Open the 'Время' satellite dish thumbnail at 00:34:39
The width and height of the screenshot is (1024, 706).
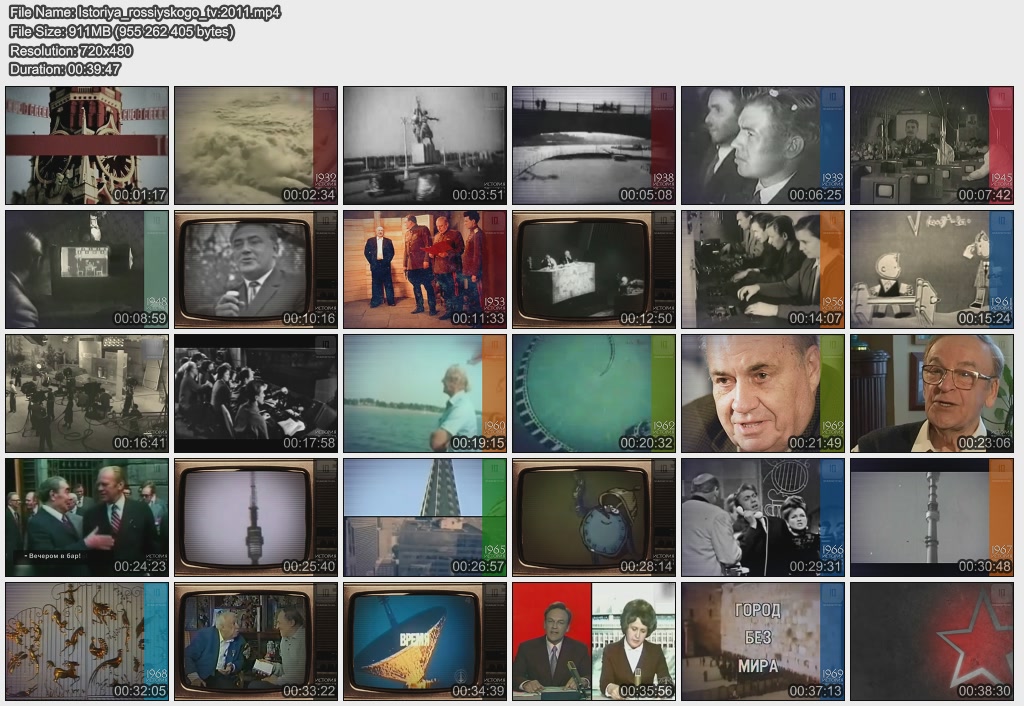pyautogui.click(x=425, y=641)
